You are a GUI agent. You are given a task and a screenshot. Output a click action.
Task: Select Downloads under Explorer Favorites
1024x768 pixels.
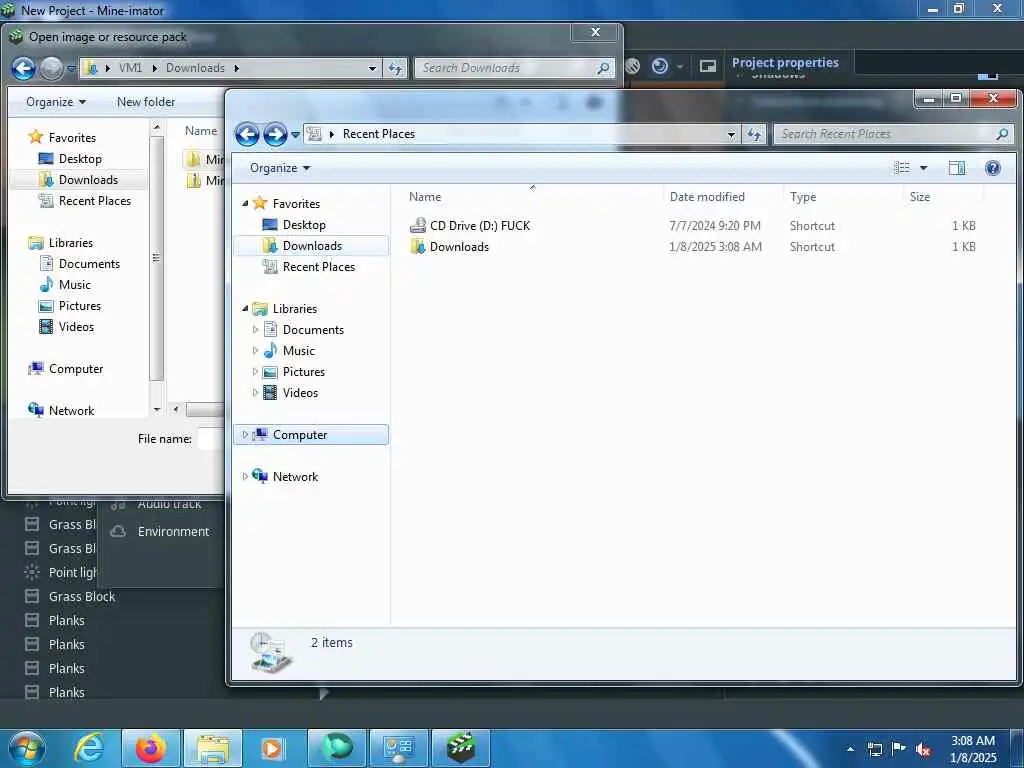coord(312,246)
